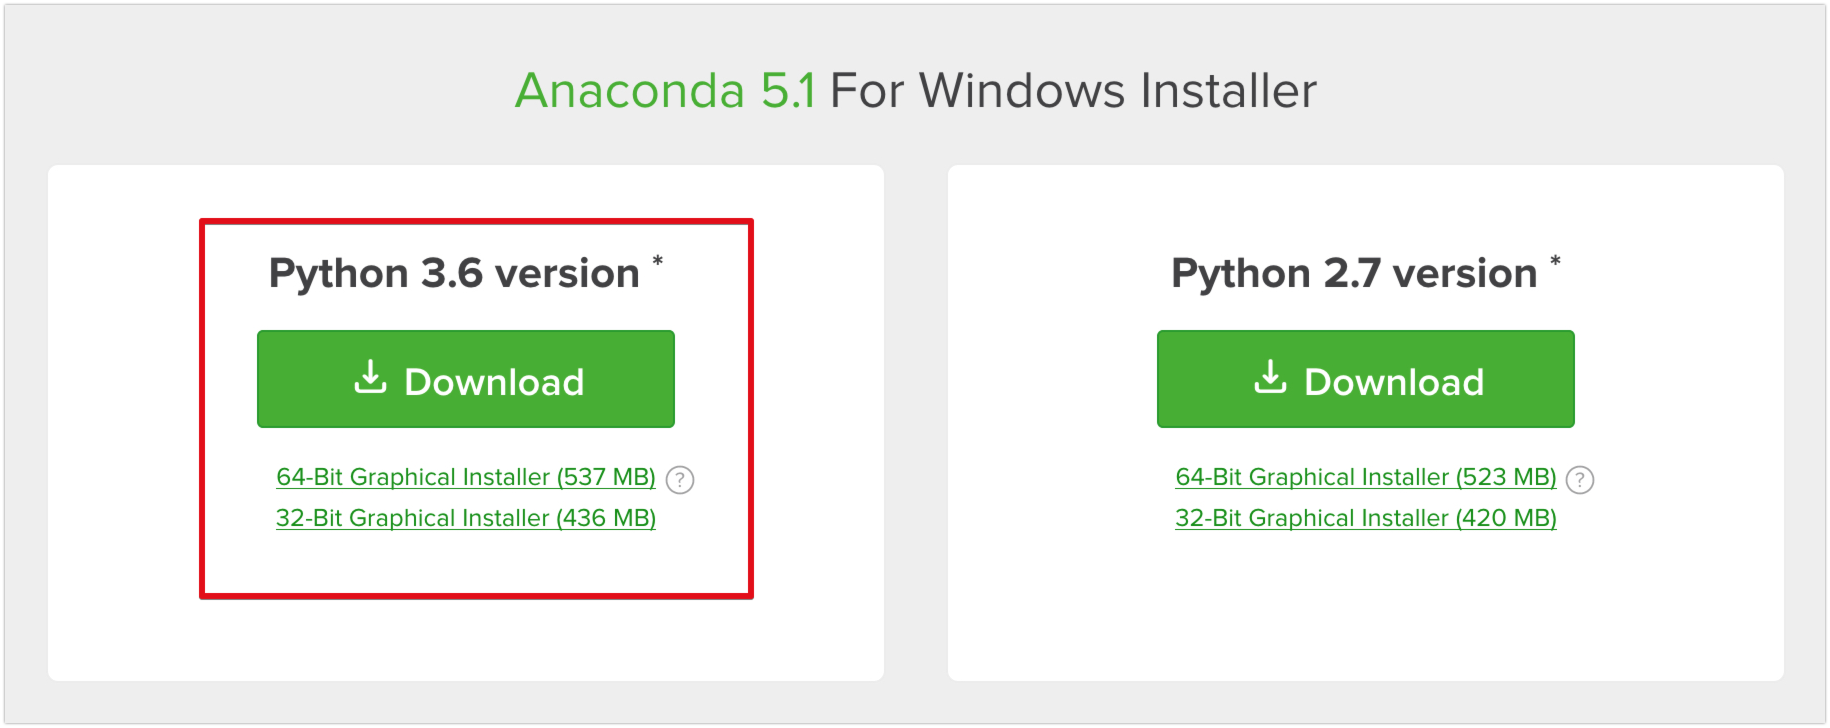Click the question mark circle in right panel

pos(1579,480)
